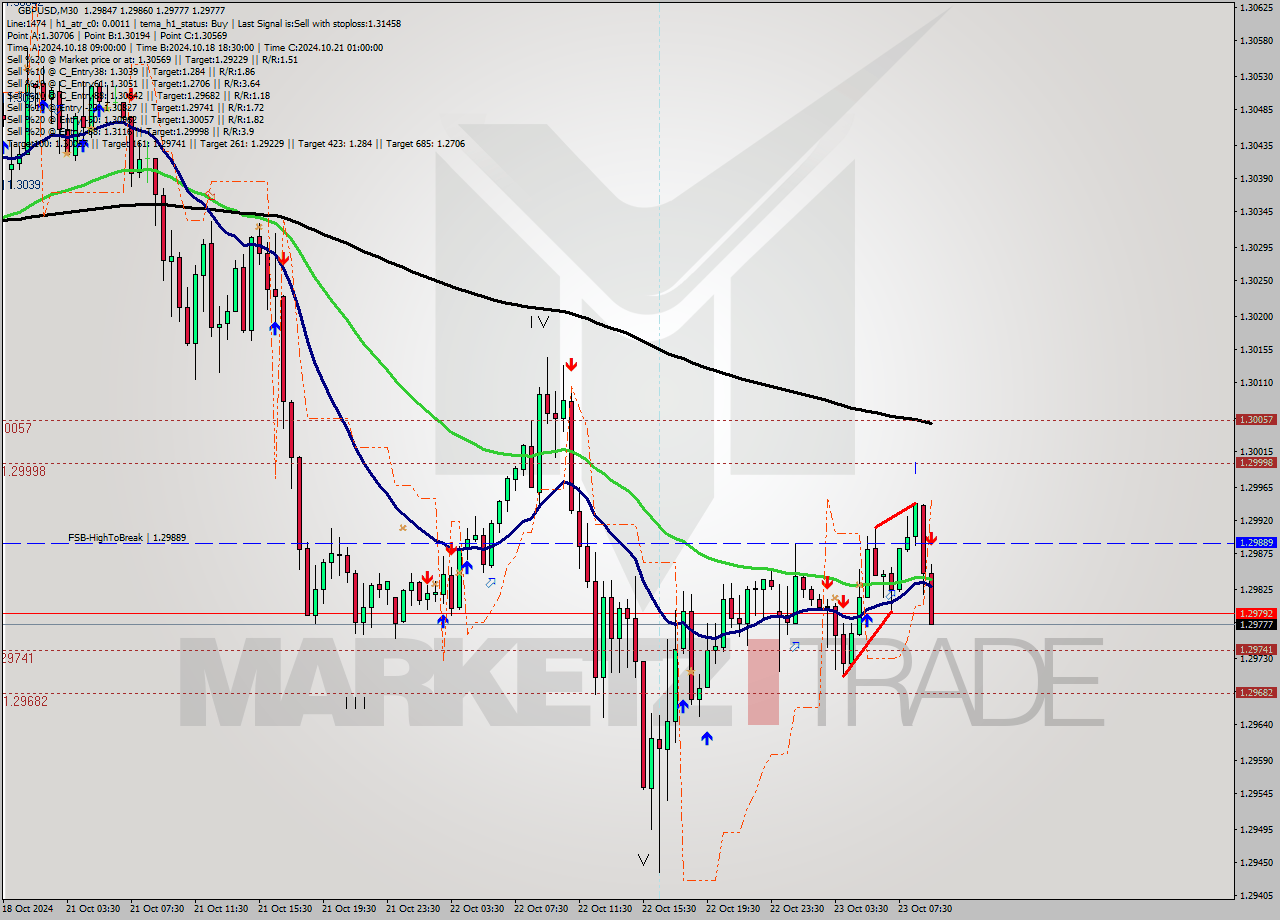Screen dimensions: 1280x920
Task: Click the '23 Oct 07:30' time label
Action: click(x=925, y=909)
